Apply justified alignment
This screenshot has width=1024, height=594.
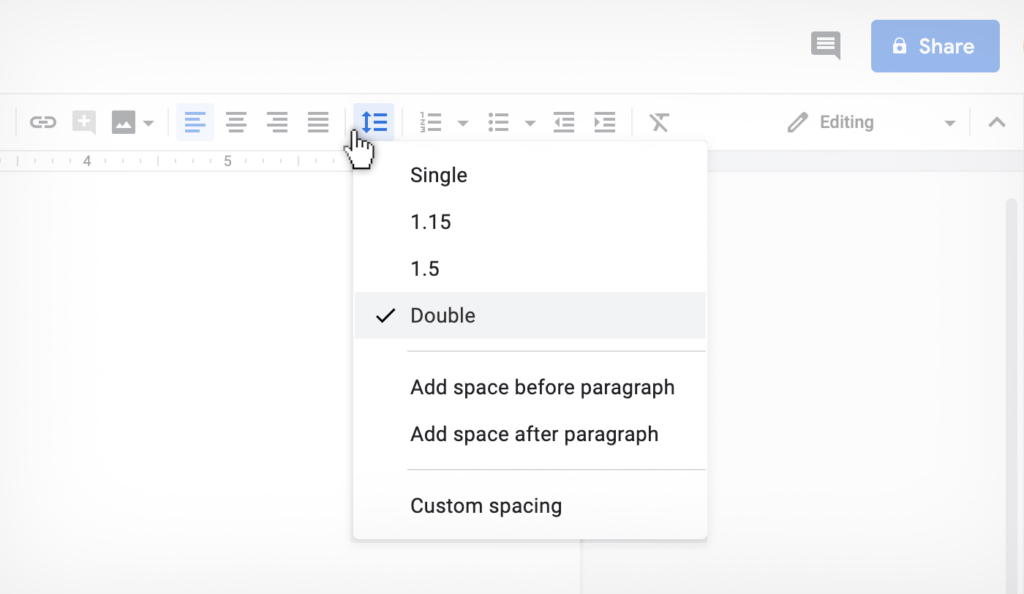tap(318, 121)
